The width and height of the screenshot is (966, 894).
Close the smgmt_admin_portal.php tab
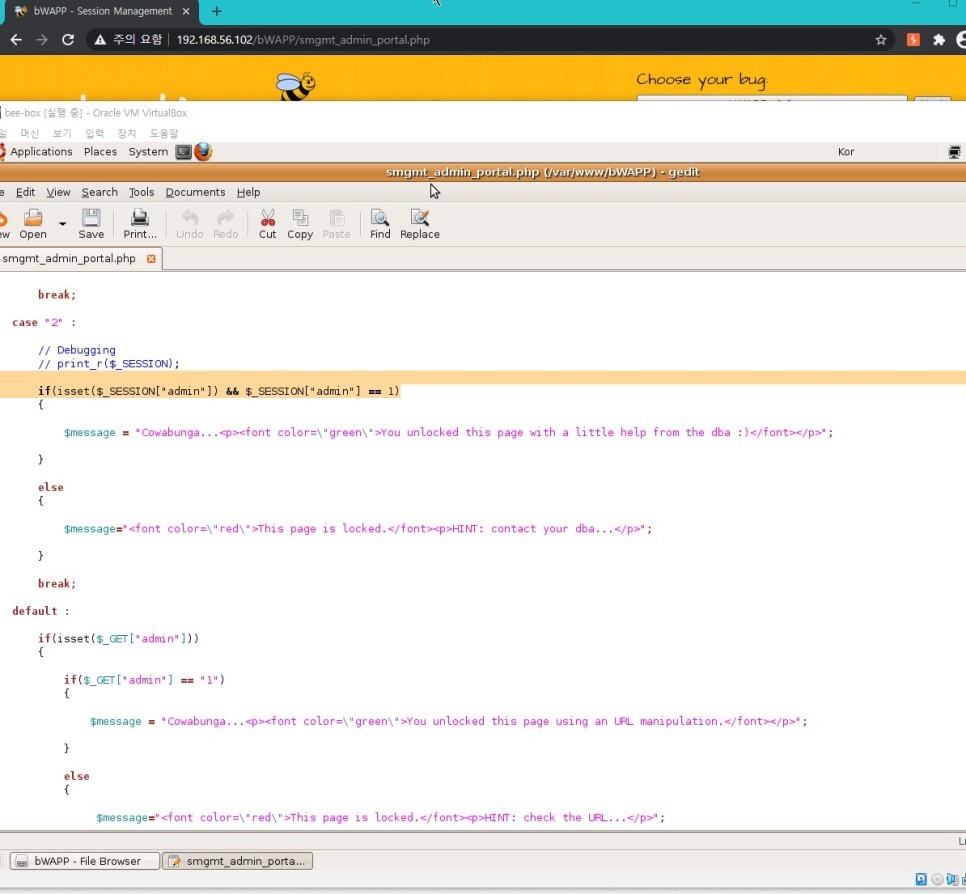(151, 259)
